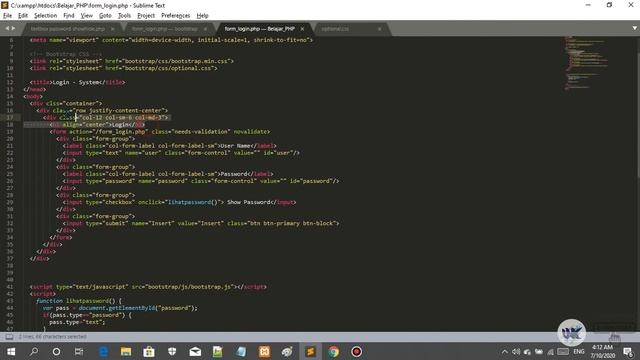Open Task View on the taskbar
640x360 pixels.
79,352
